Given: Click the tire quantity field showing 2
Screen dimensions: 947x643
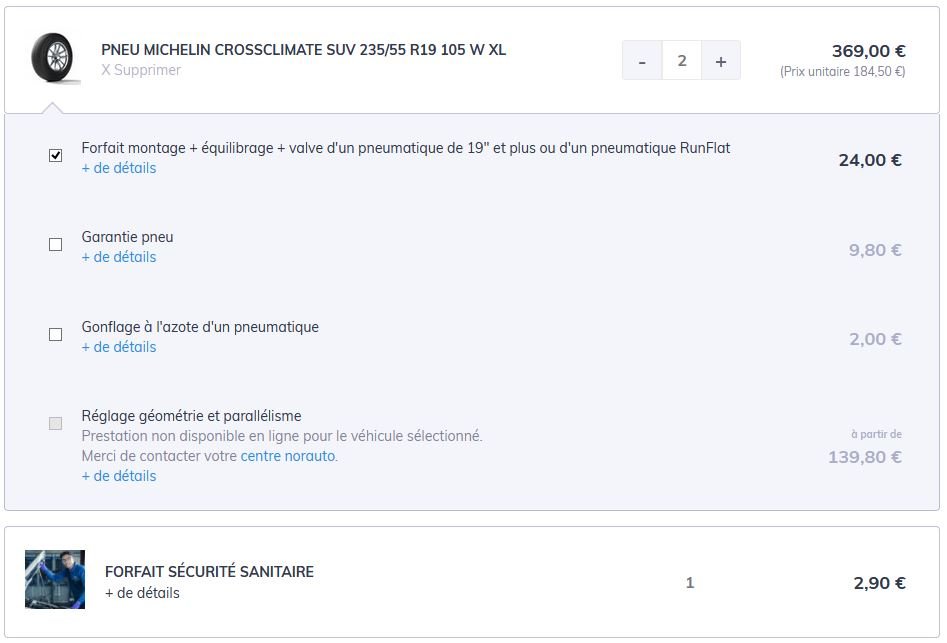Looking at the screenshot, I should coord(682,61).
